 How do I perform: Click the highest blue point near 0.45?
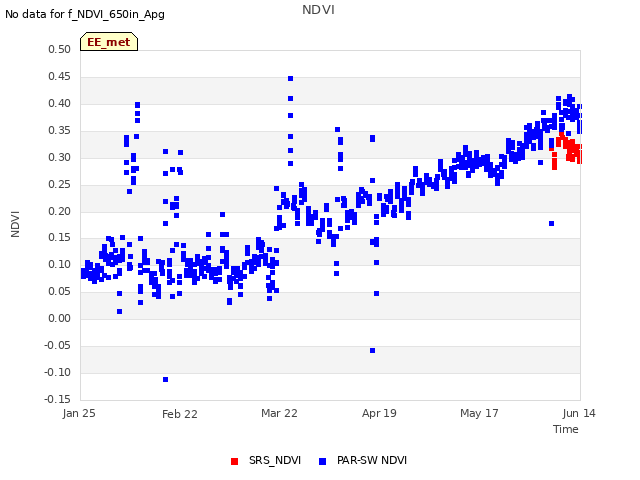tap(291, 78)
